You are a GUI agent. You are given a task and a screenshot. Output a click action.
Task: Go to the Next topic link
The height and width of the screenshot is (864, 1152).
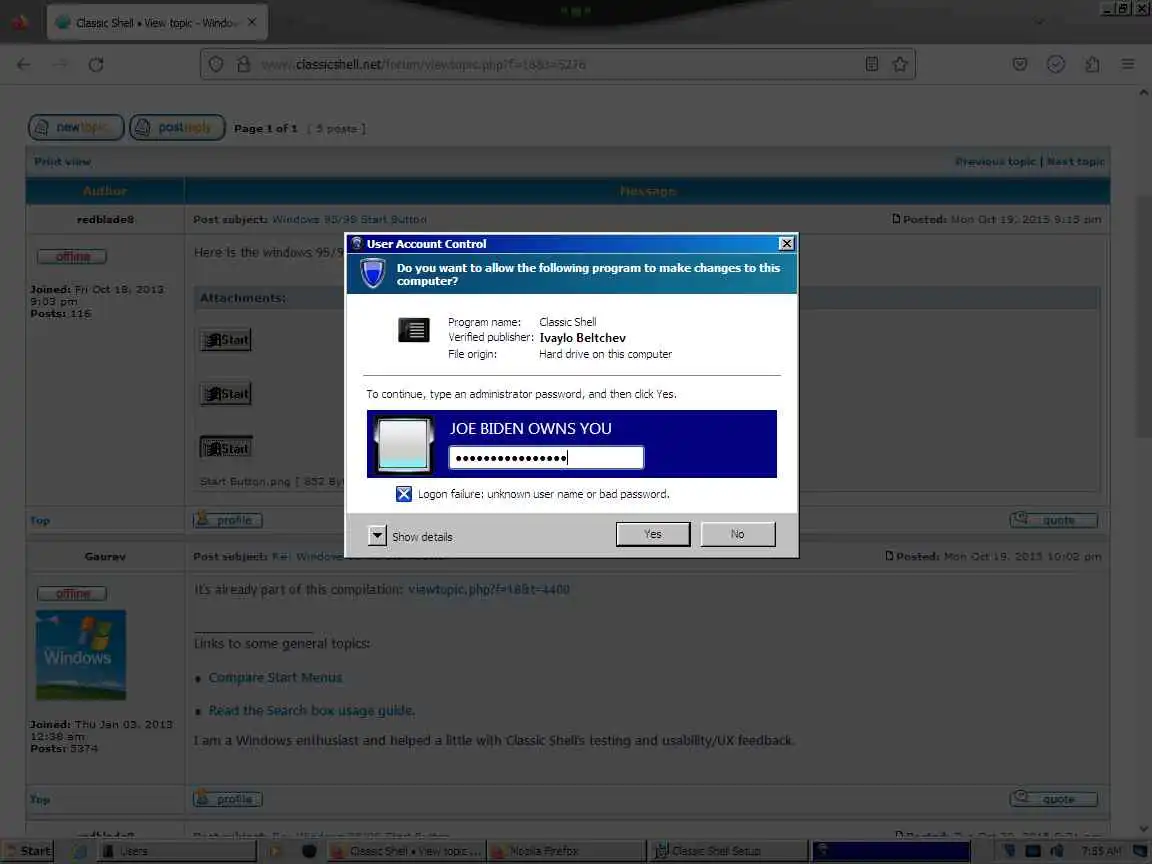coord(1076,162)
